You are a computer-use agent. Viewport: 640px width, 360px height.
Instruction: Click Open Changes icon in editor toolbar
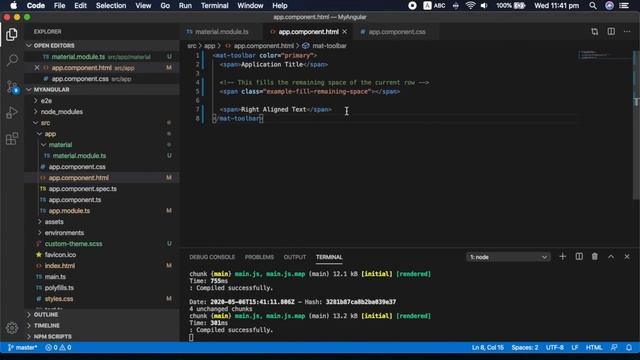tap(594, 31)
